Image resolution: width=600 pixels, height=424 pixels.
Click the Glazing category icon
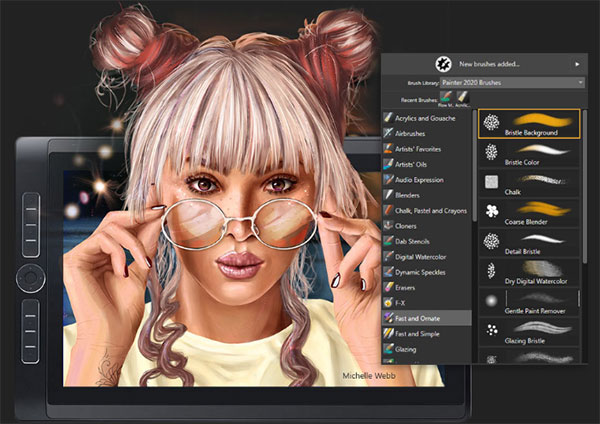click(388, 349)
